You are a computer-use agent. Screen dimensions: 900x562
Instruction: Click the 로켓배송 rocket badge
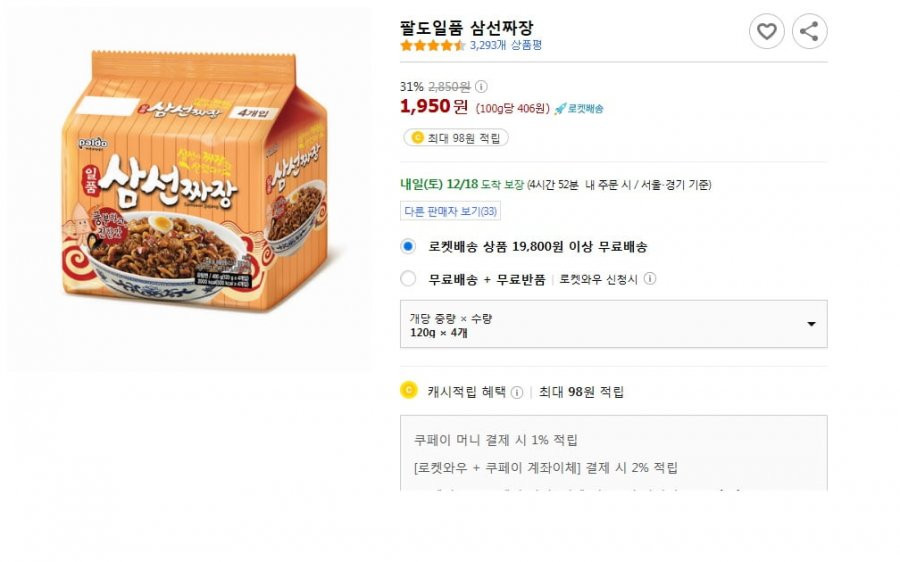pos(579,108)
